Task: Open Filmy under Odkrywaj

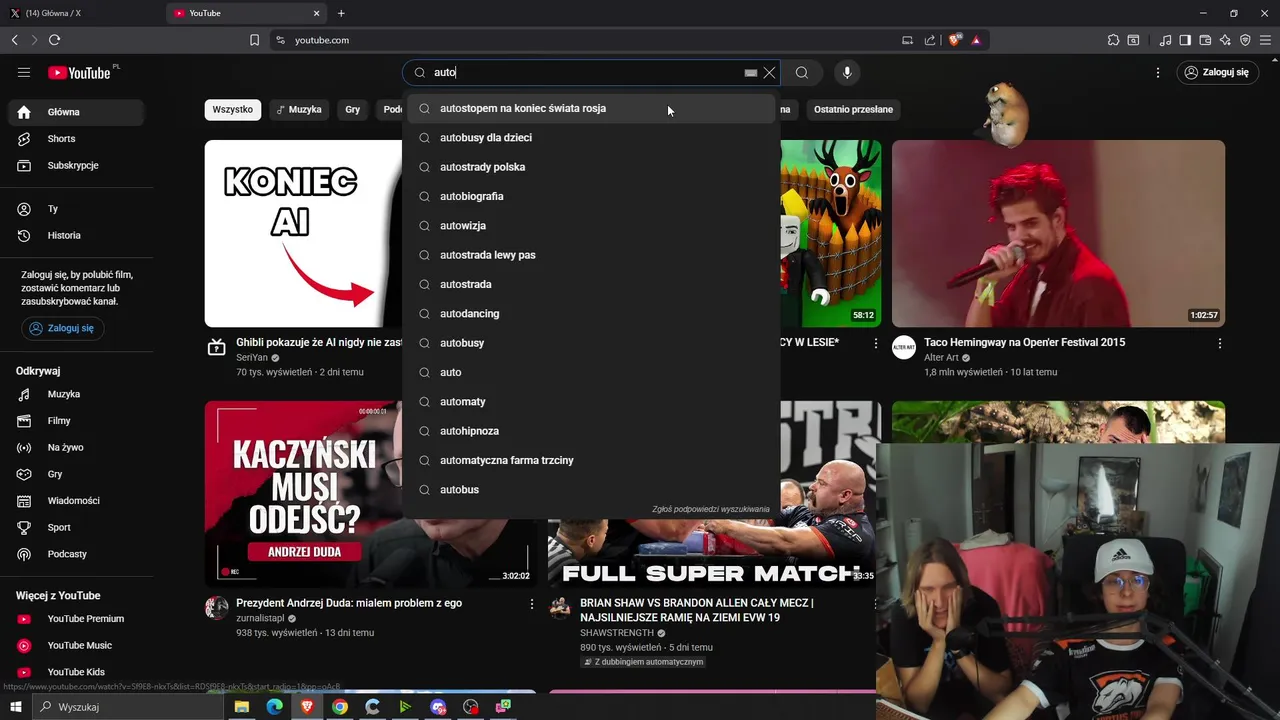Action: pos(76,421)
